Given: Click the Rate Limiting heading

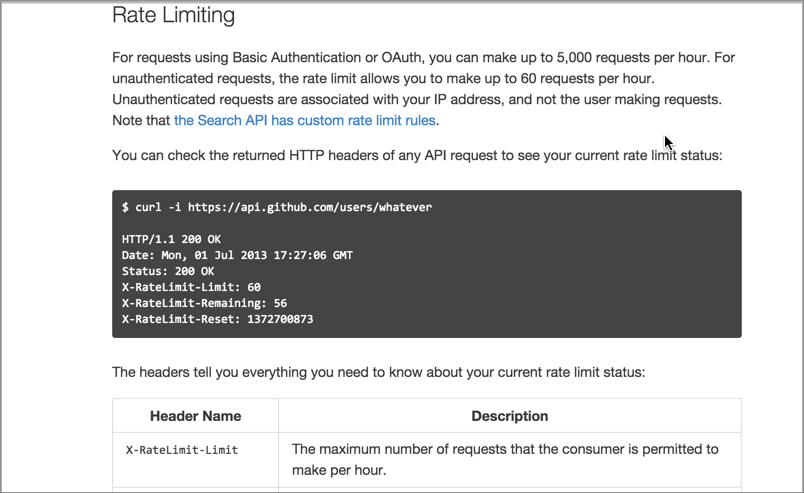Looking at the screenshot, I should point(173,15).
